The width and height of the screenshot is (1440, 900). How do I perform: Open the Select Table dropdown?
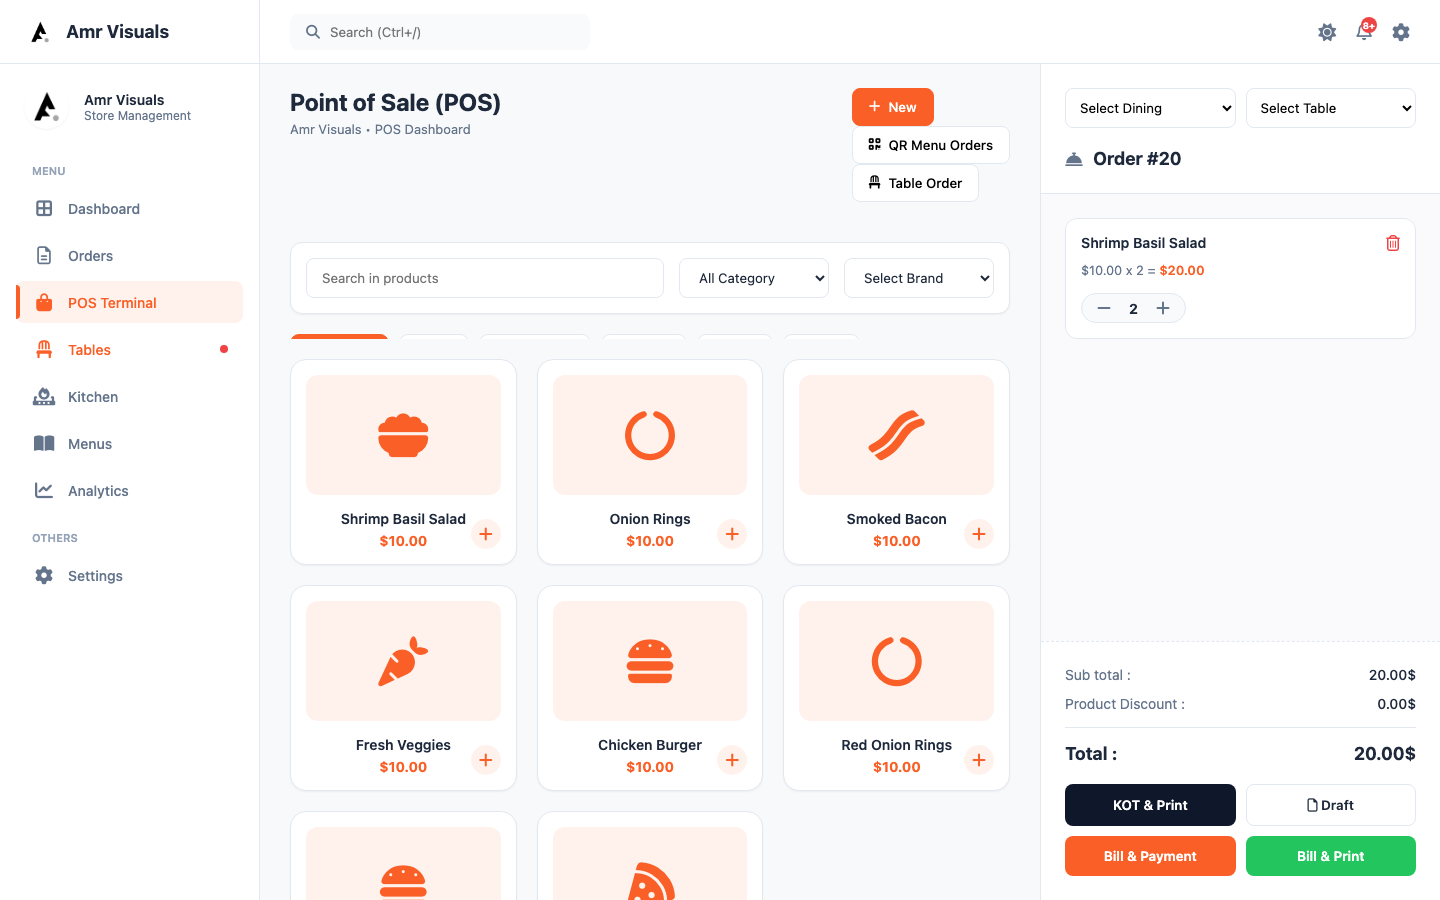pyautogui.click(x=1331, y=108)
